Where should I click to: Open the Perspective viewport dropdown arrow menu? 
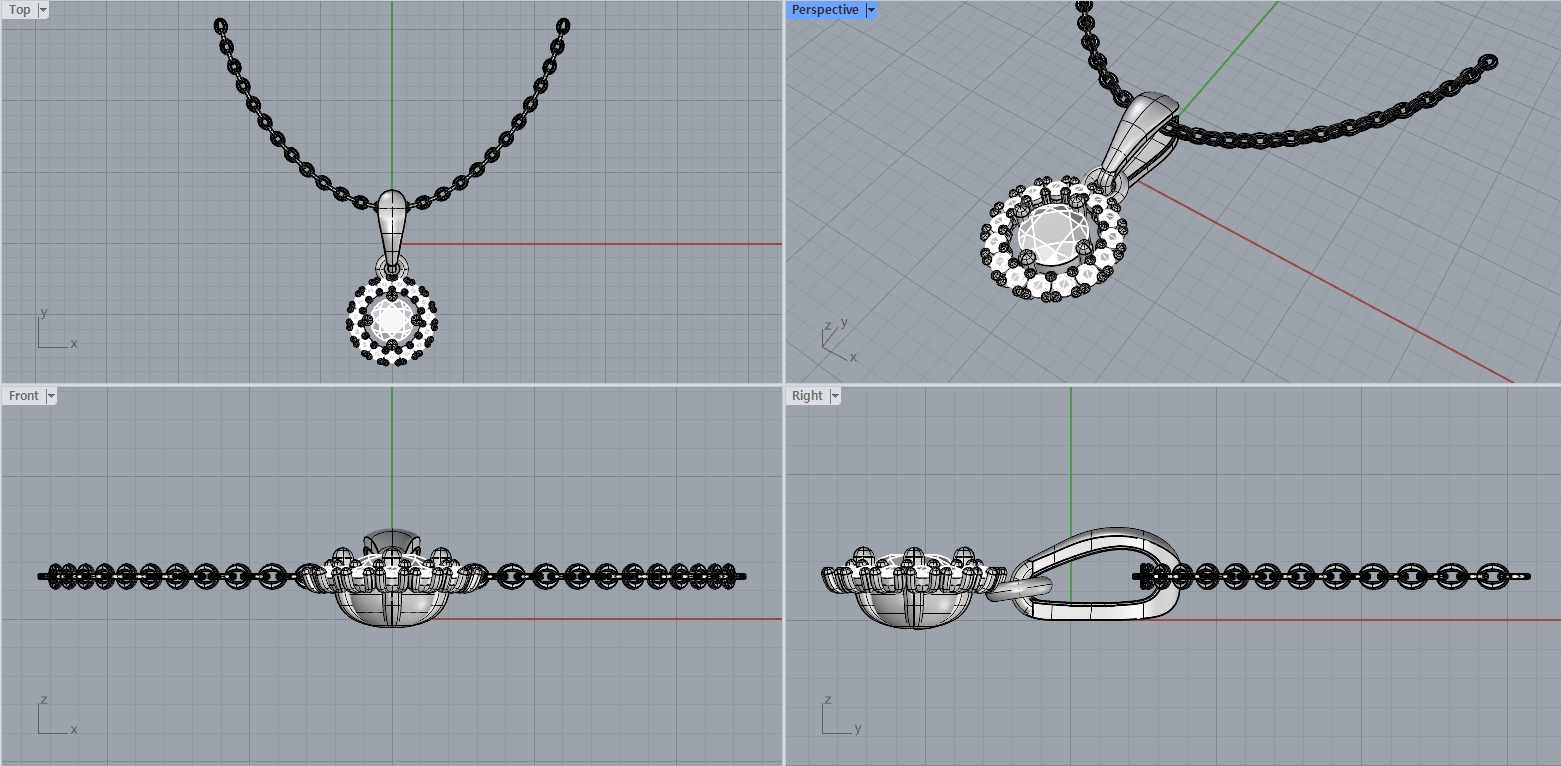[x=871, y=10]
